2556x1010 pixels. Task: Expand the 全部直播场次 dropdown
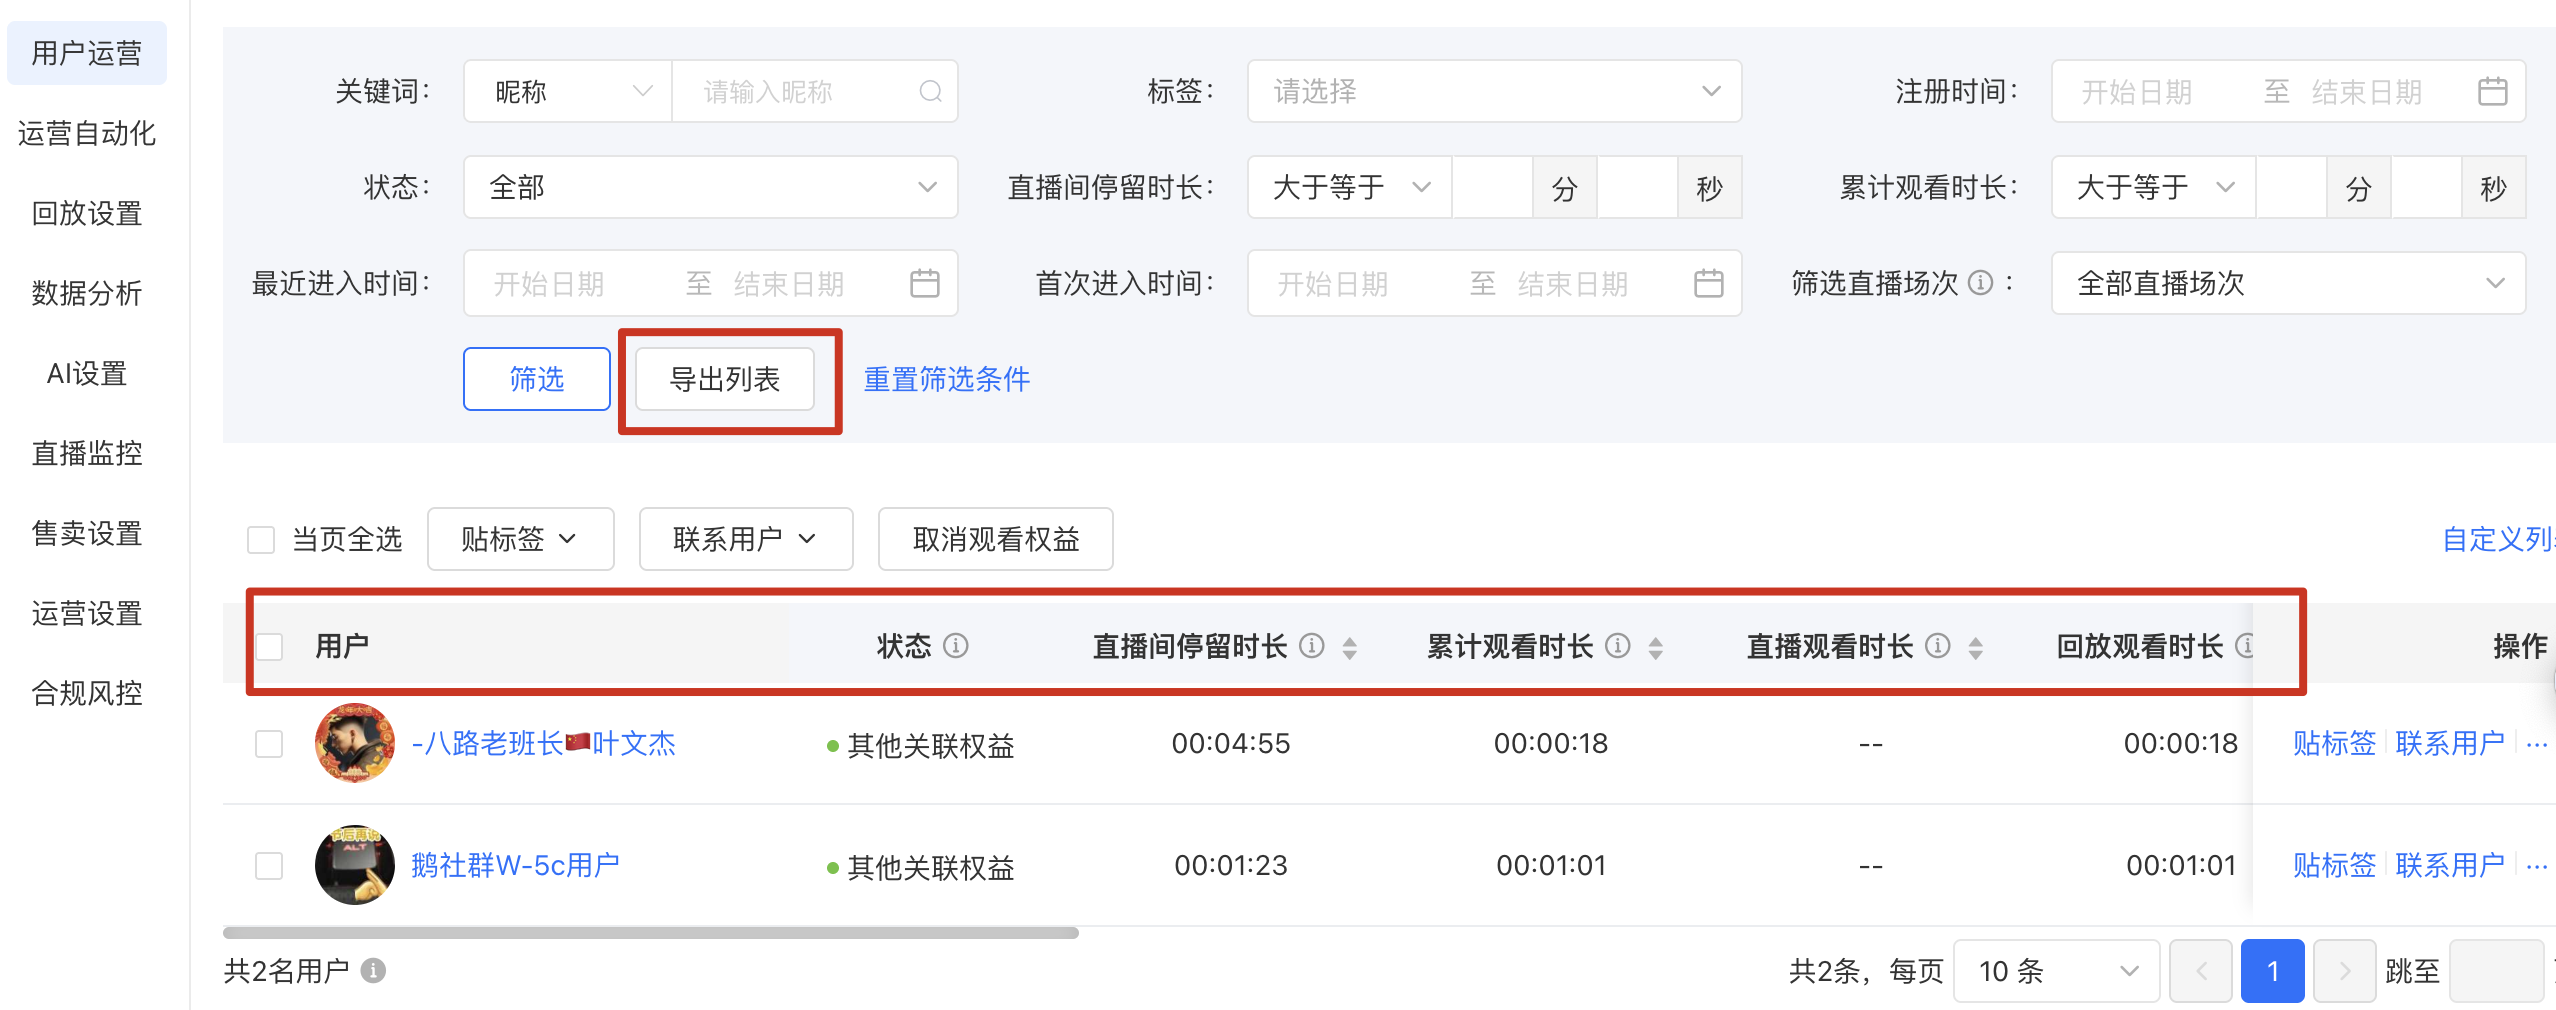click(2288, 284)
